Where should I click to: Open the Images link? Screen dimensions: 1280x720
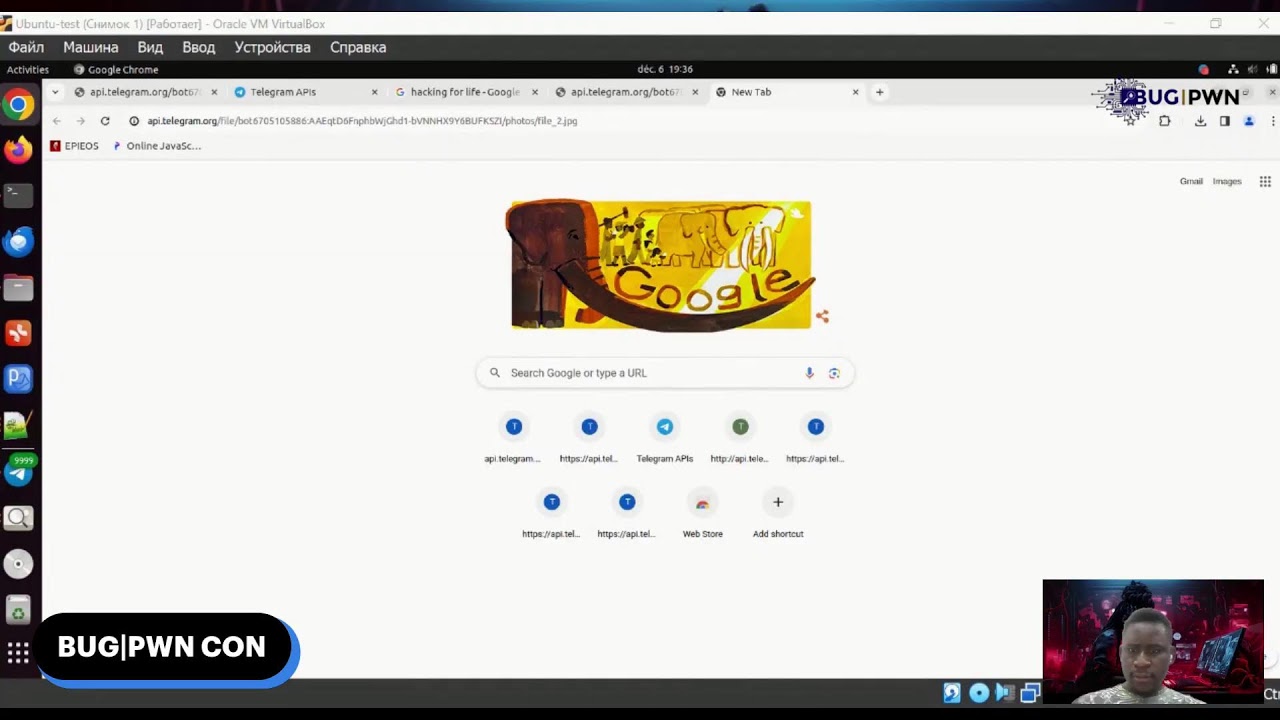(x=1227, y=181)
